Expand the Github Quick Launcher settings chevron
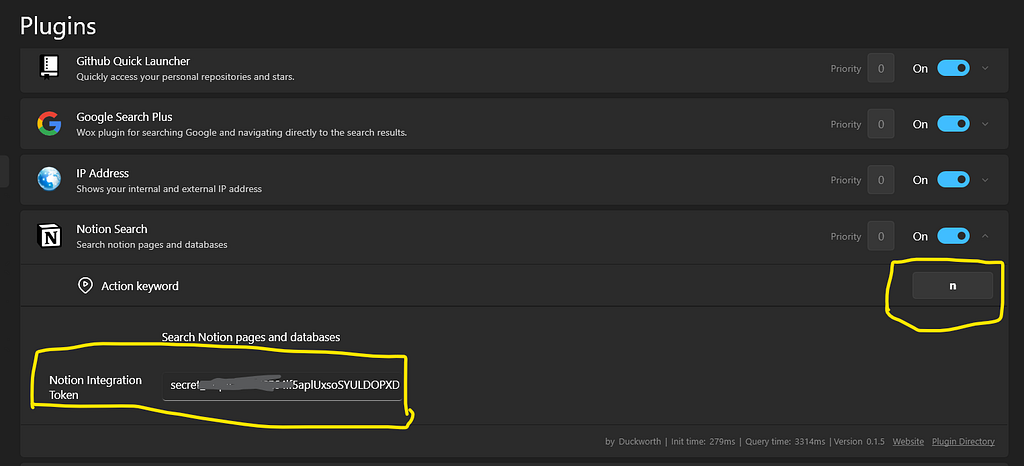1024x466 pixels. [985, 68]
